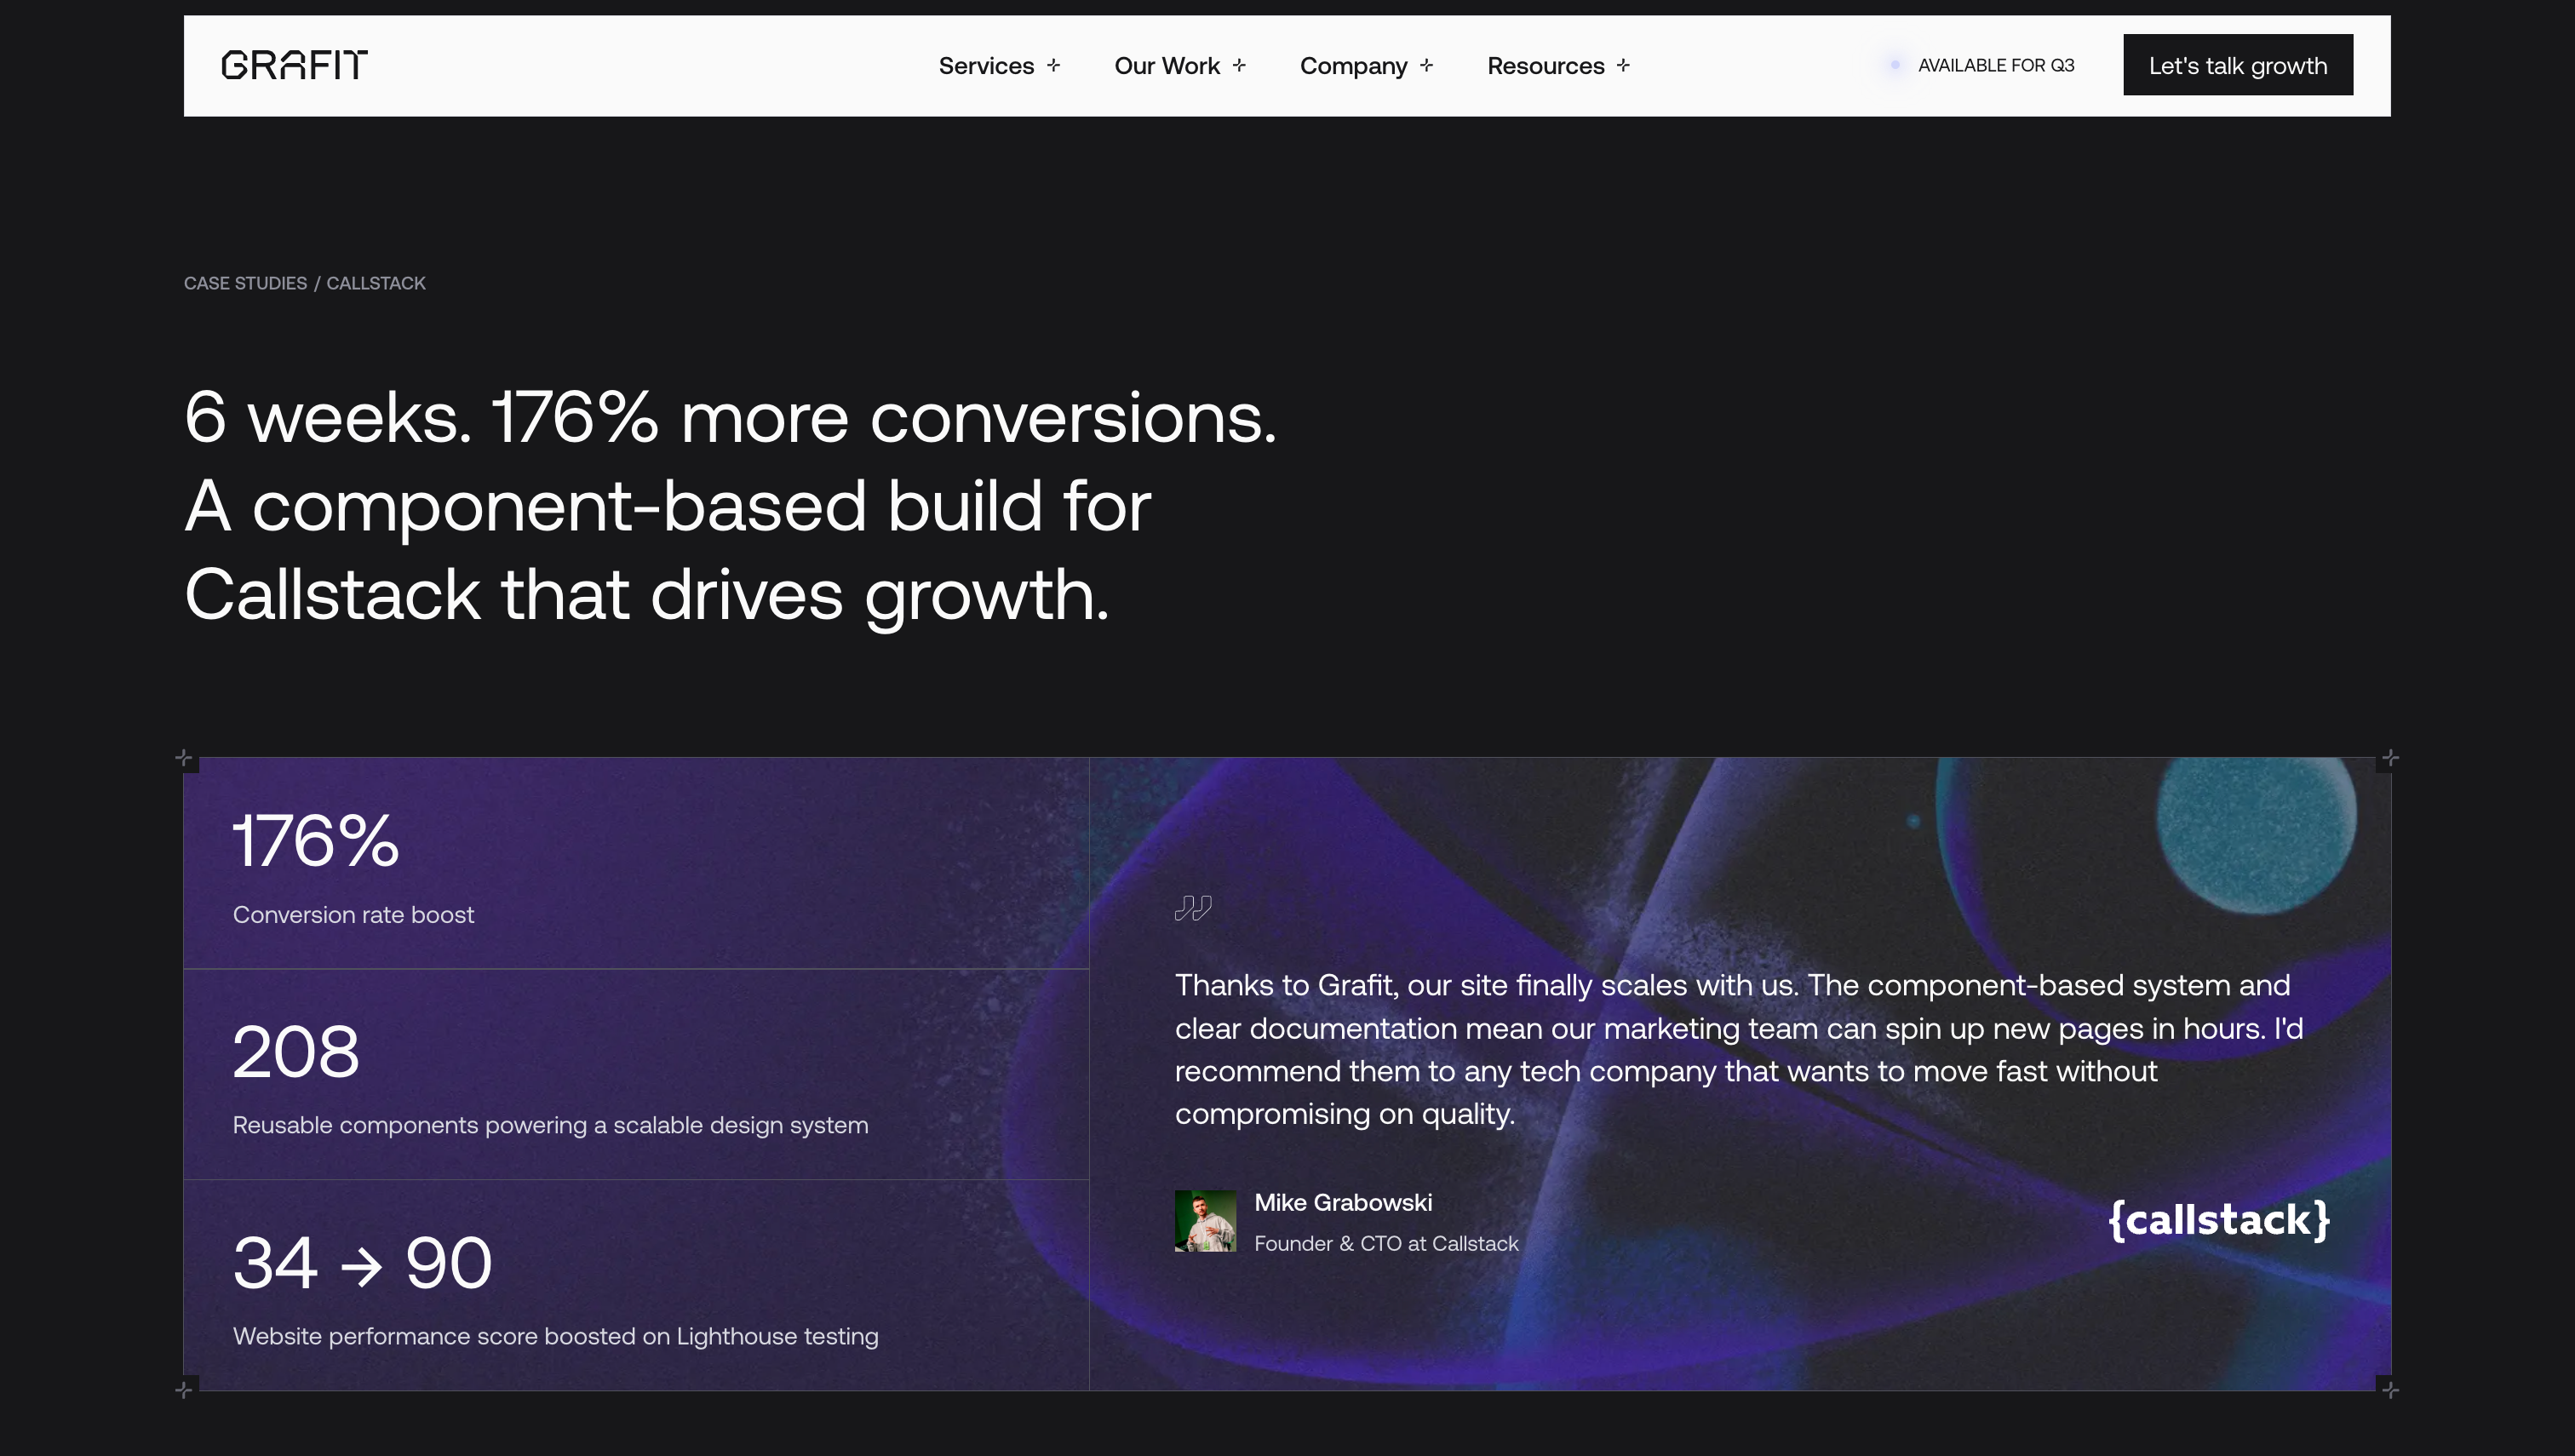Click the Grafit logo
This screenshot has height=1456, width=2575.
click(x=294, y=65)
